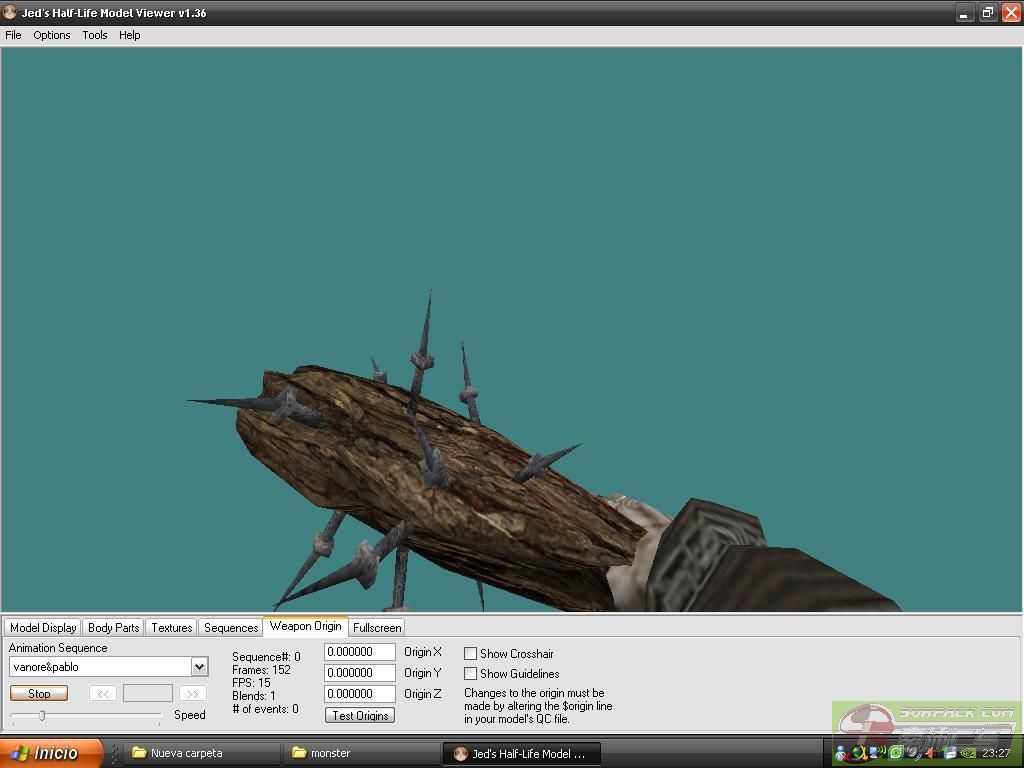Click the Origin Y value field
This screenshot has height=768, width=1024.
click(360, 673)
